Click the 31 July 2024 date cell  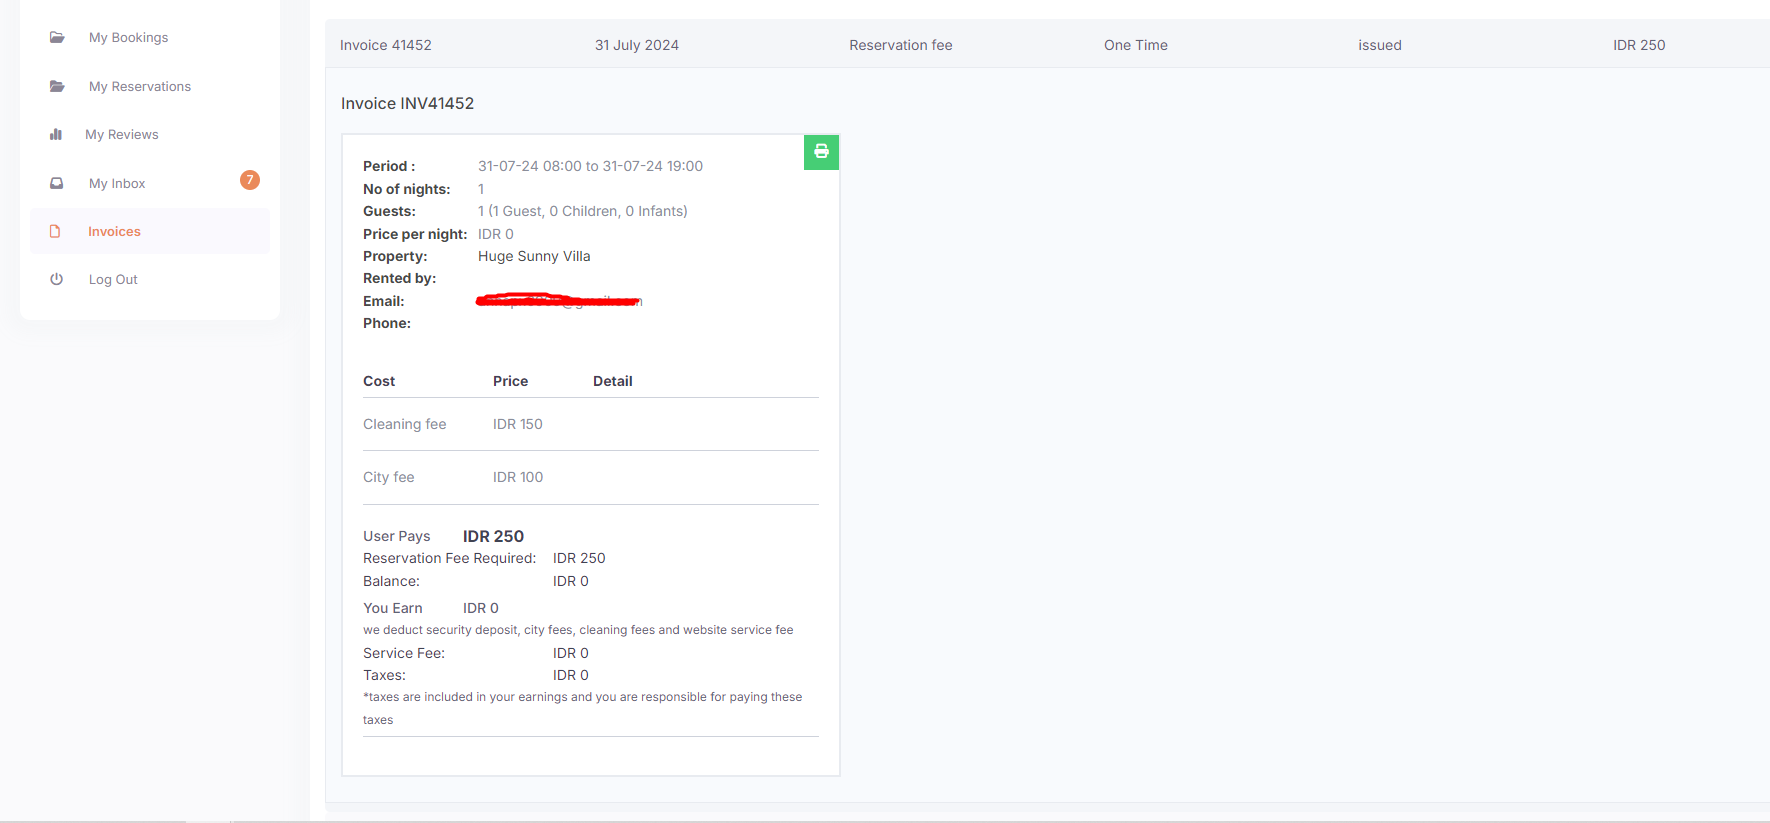click(636, 45)
